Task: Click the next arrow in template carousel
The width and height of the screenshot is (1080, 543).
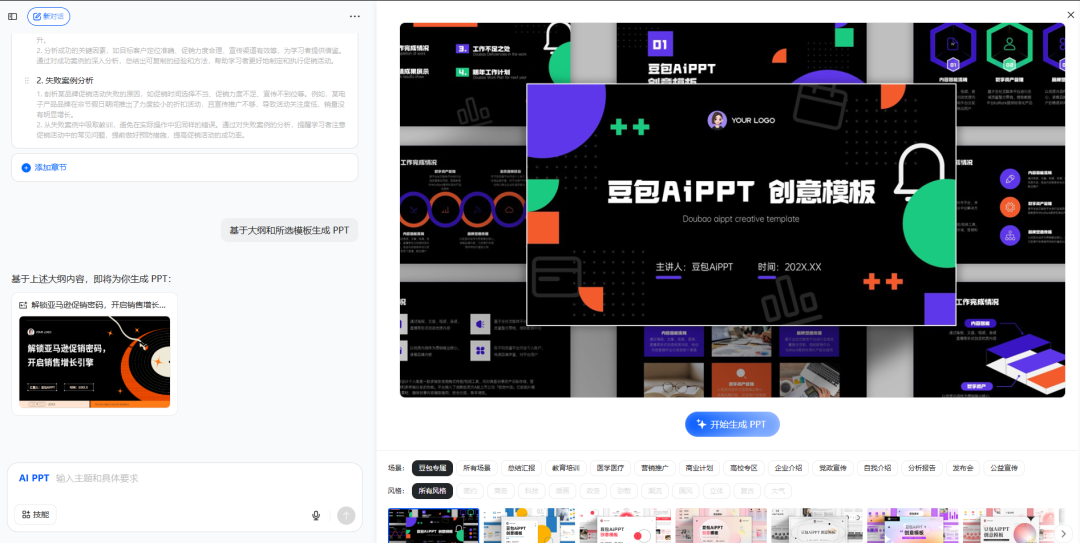Action: click(1065, 533)
